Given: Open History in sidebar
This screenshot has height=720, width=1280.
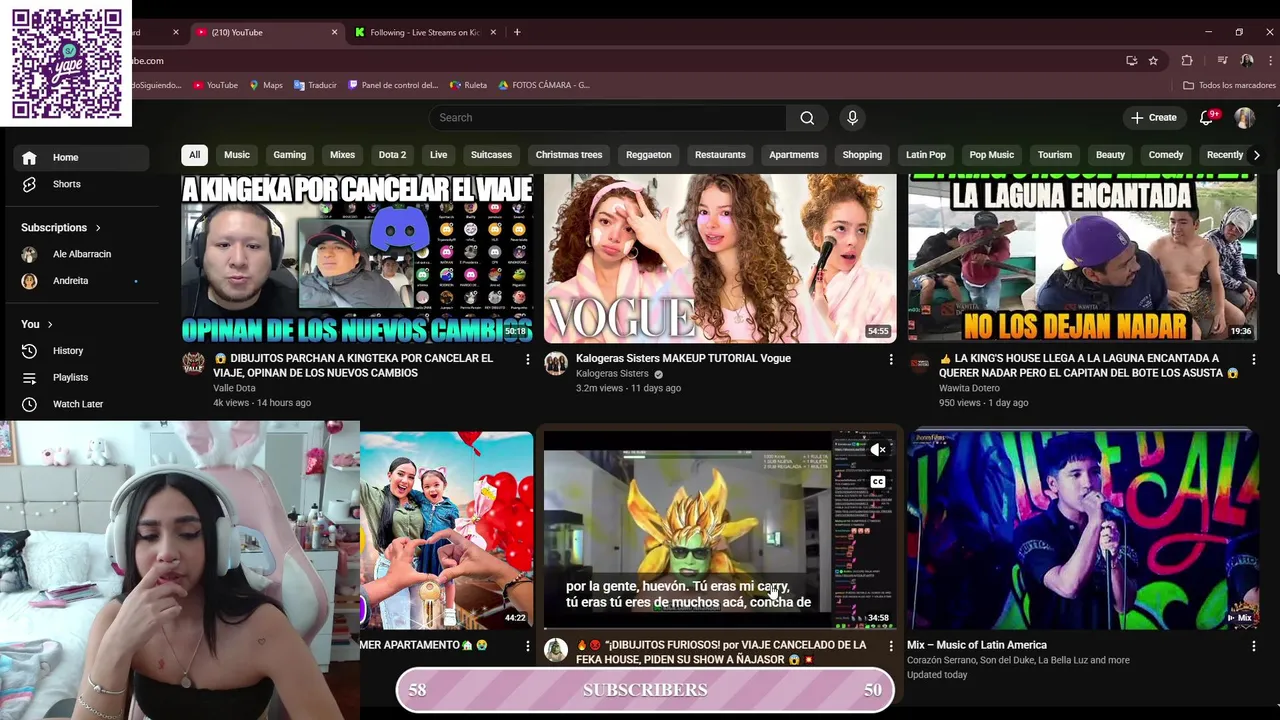Looking at the screenshot, I should click(x=81, y=351).
